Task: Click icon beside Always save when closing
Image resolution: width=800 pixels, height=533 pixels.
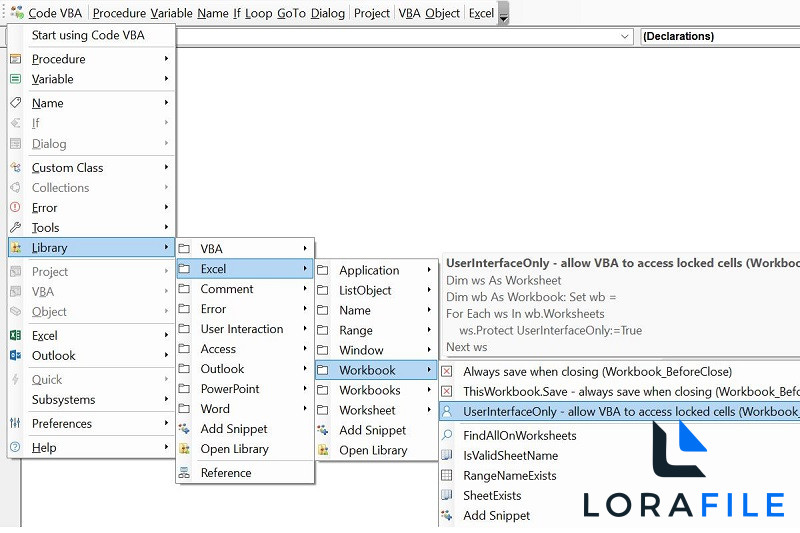Action: pyautogui.click(x=446, y=371)
